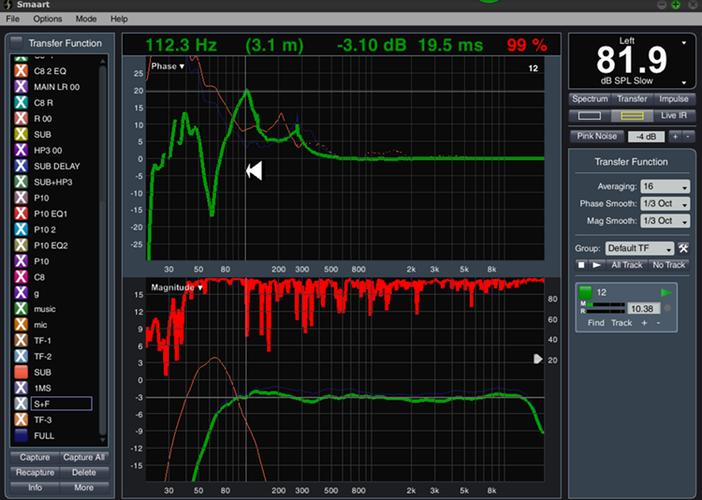Switch to Spectrum mode
The width and height of the screenshot is (702, 500).
590,99
